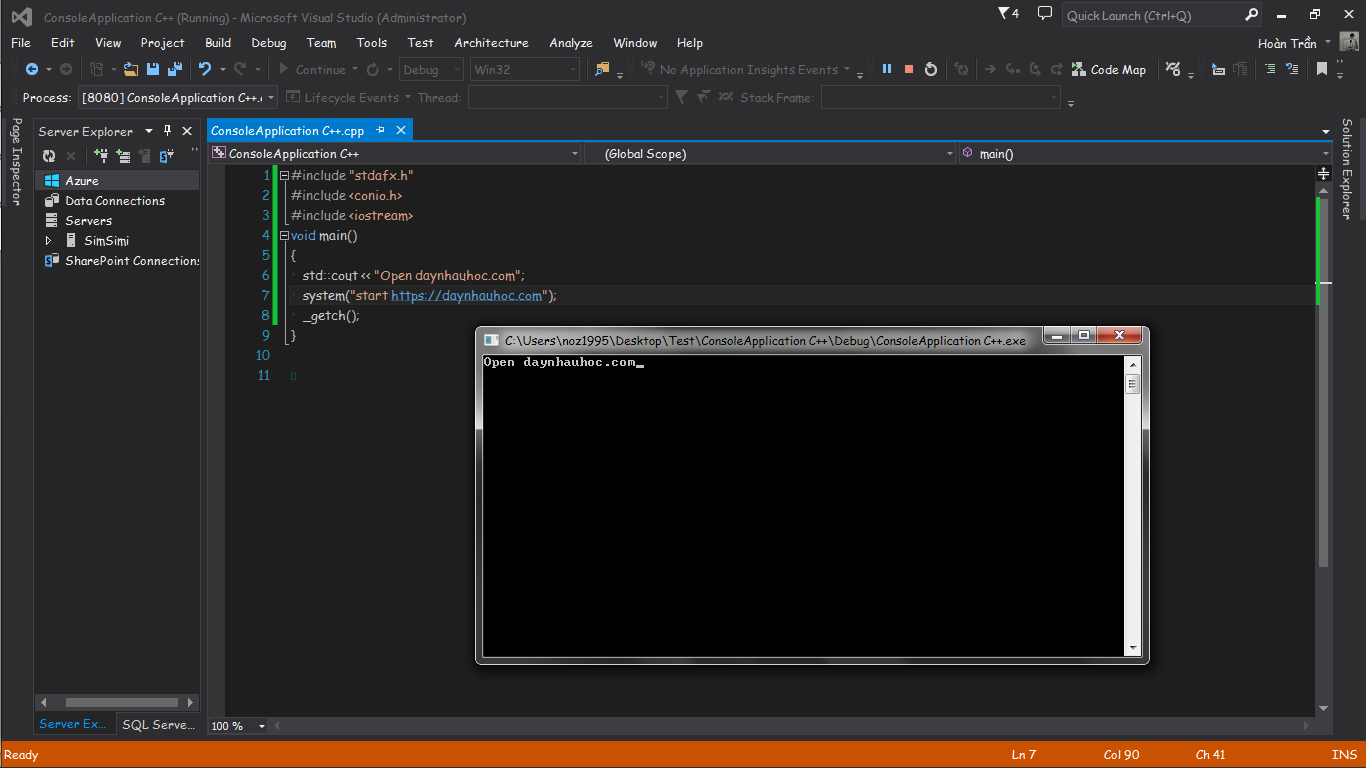The width and height of the screenshot is (1366, 768).
Task: Stop debugging with the red stop icon
Action: tap(909, 69)
